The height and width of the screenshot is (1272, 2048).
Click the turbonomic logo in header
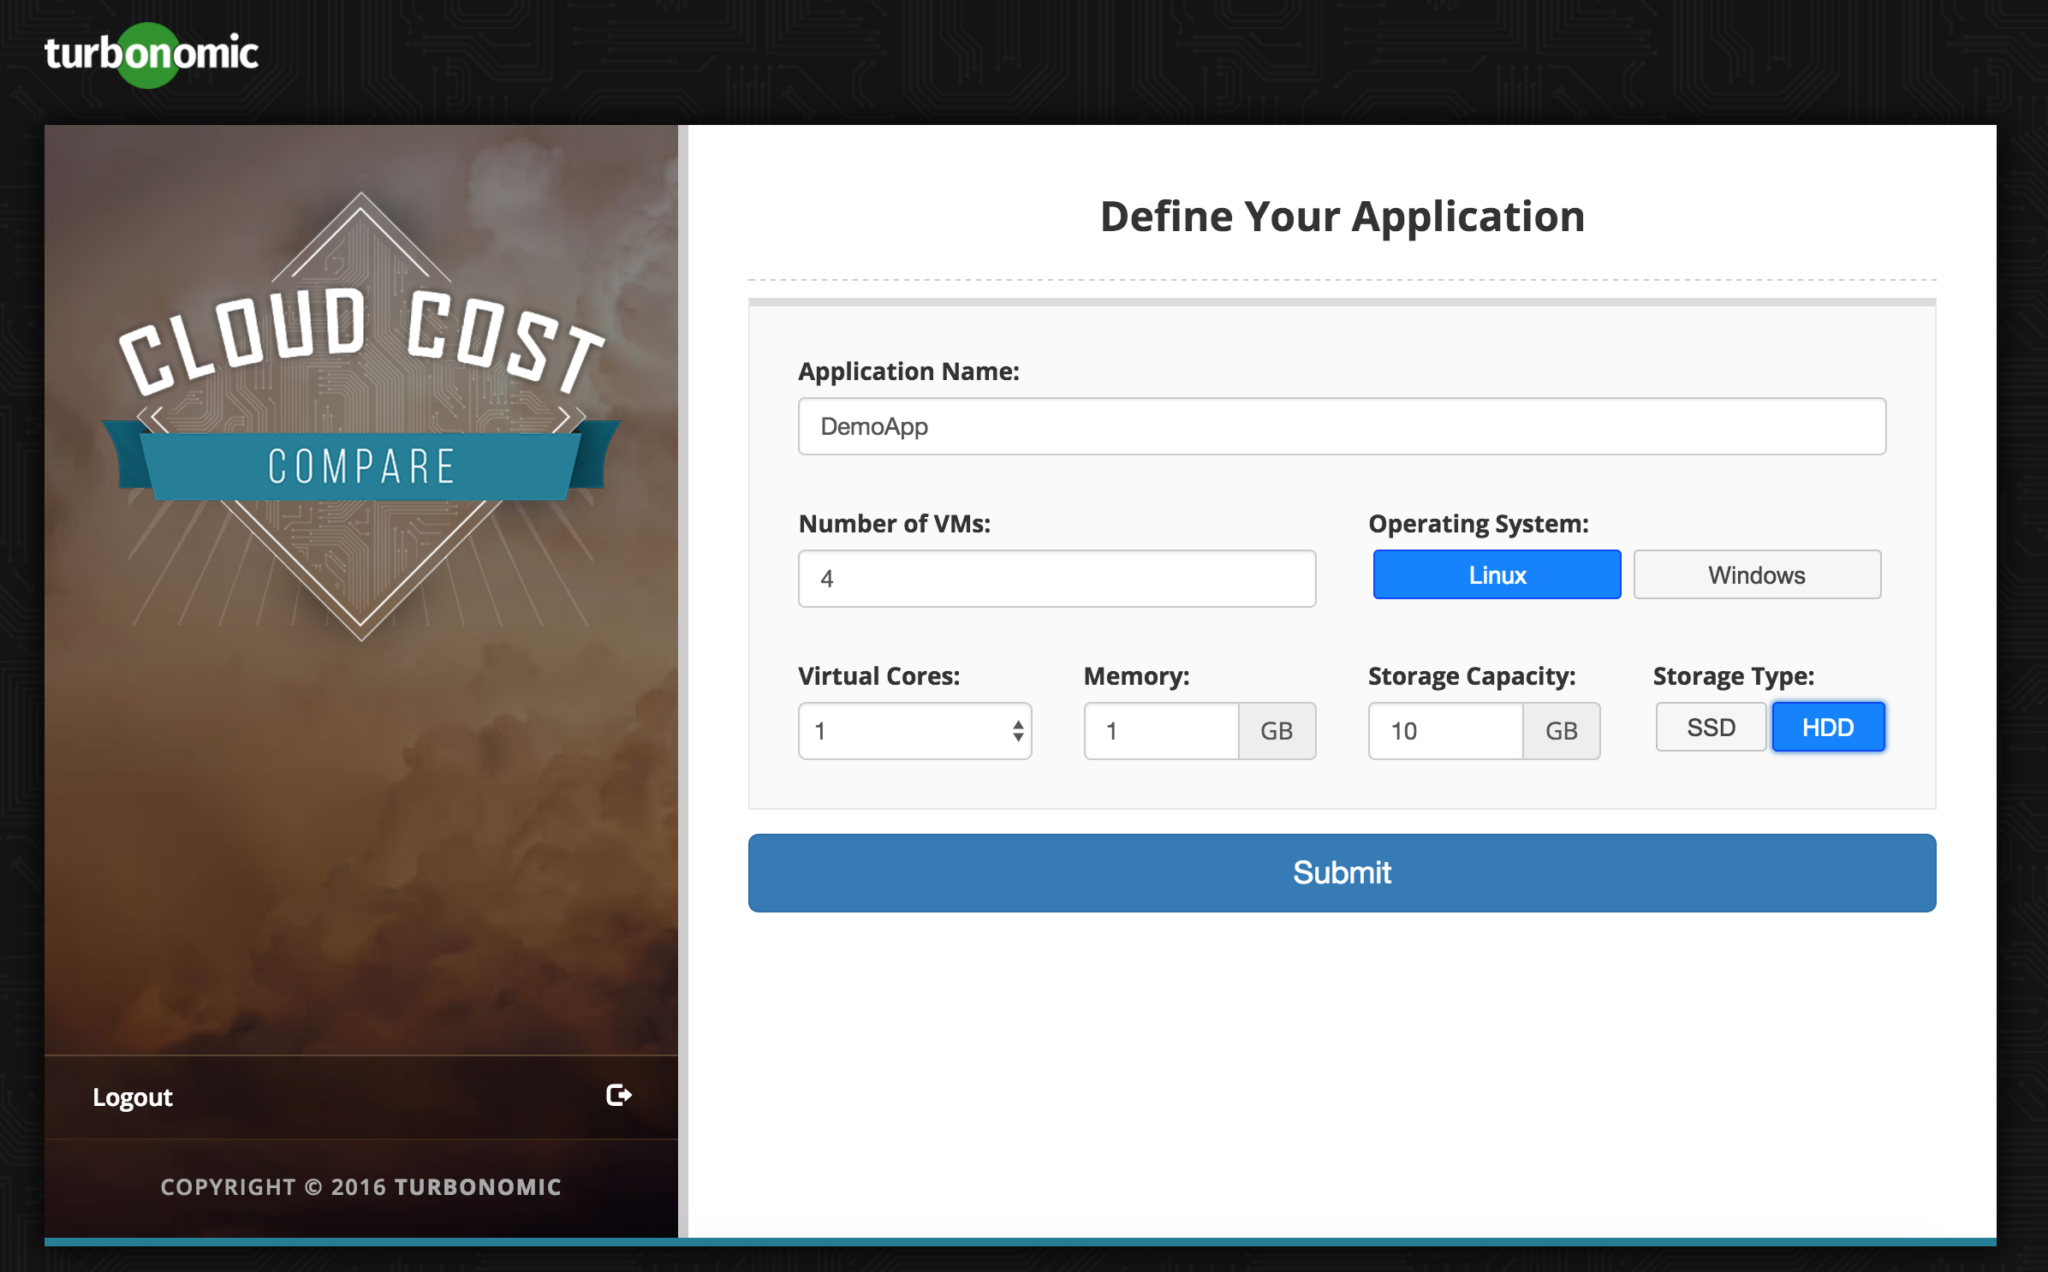tap(151, 54)
